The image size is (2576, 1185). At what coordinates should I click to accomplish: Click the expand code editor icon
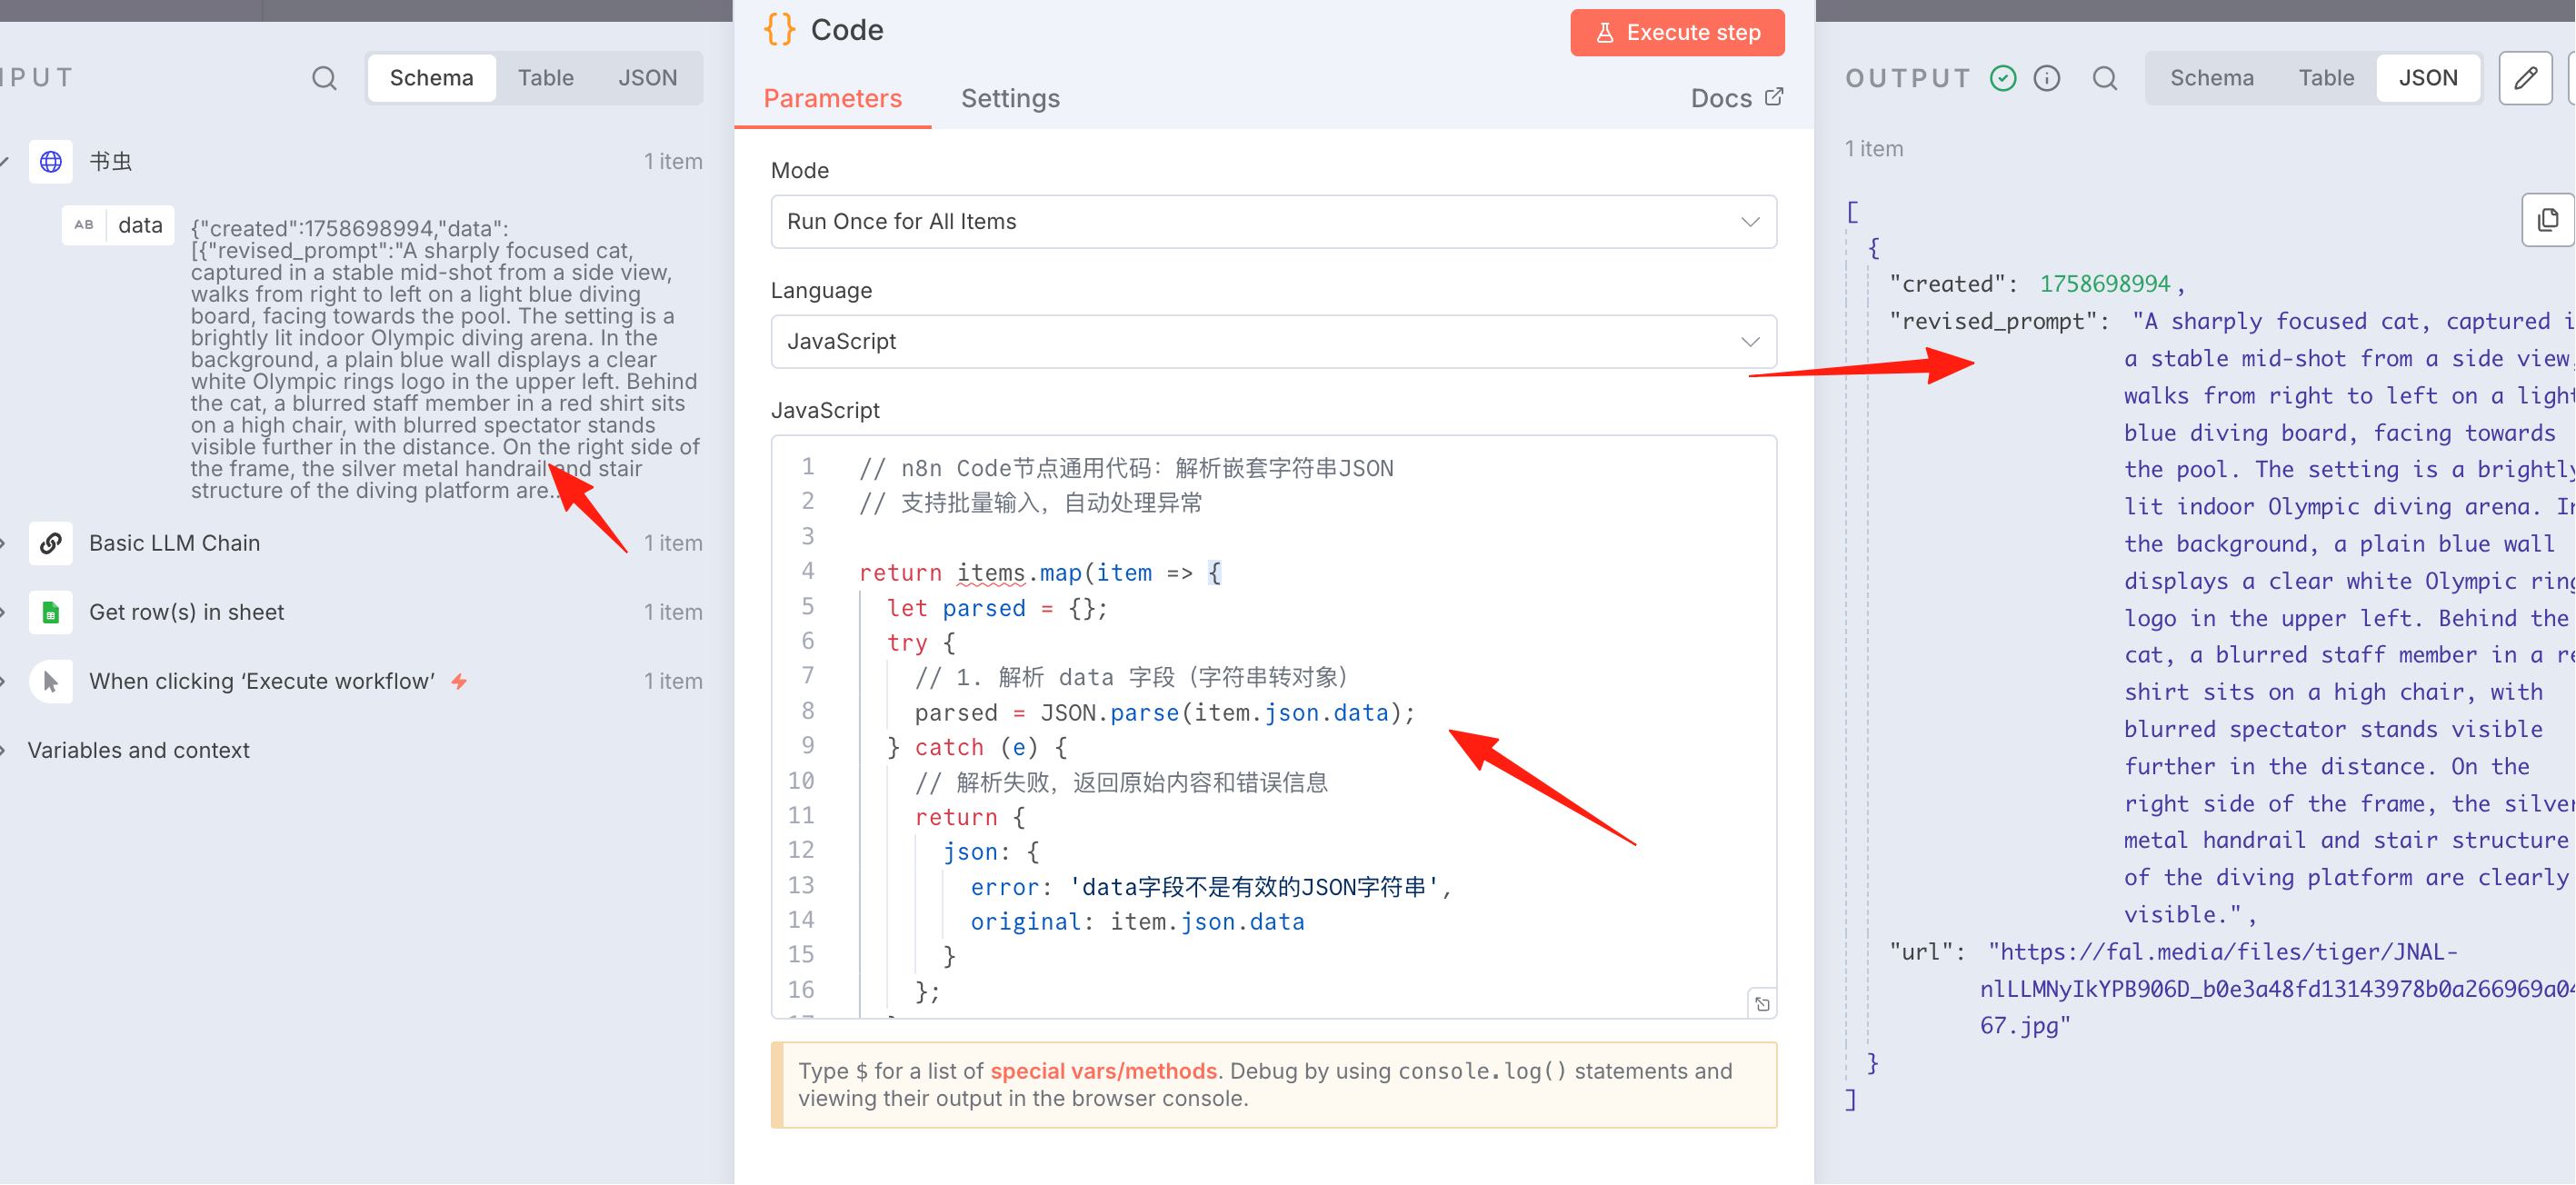click(1762, 1003)
